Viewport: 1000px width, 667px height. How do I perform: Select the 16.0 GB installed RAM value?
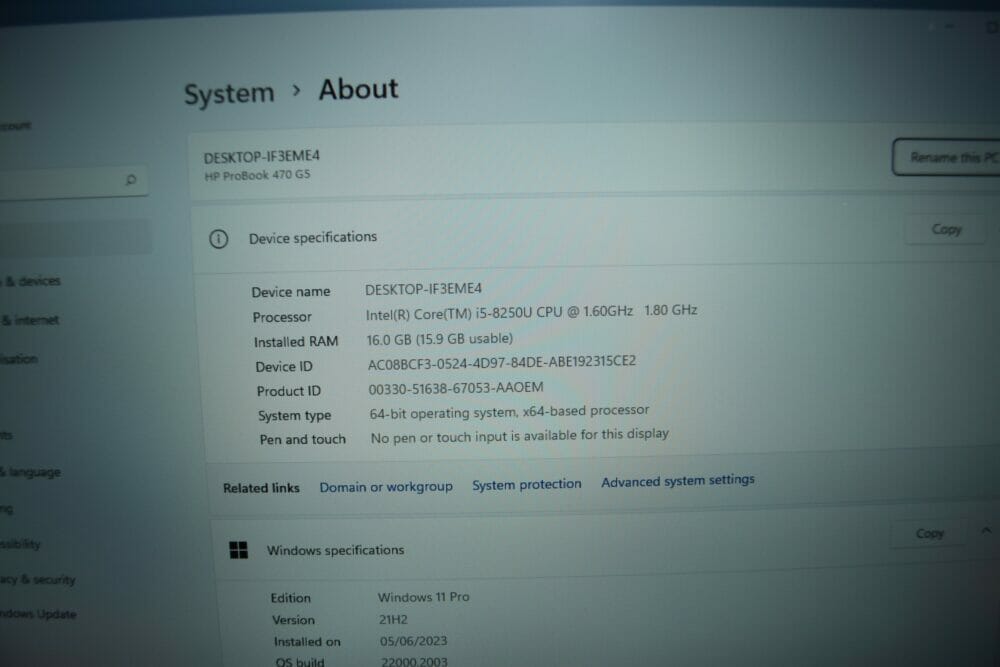click(439, 339)
